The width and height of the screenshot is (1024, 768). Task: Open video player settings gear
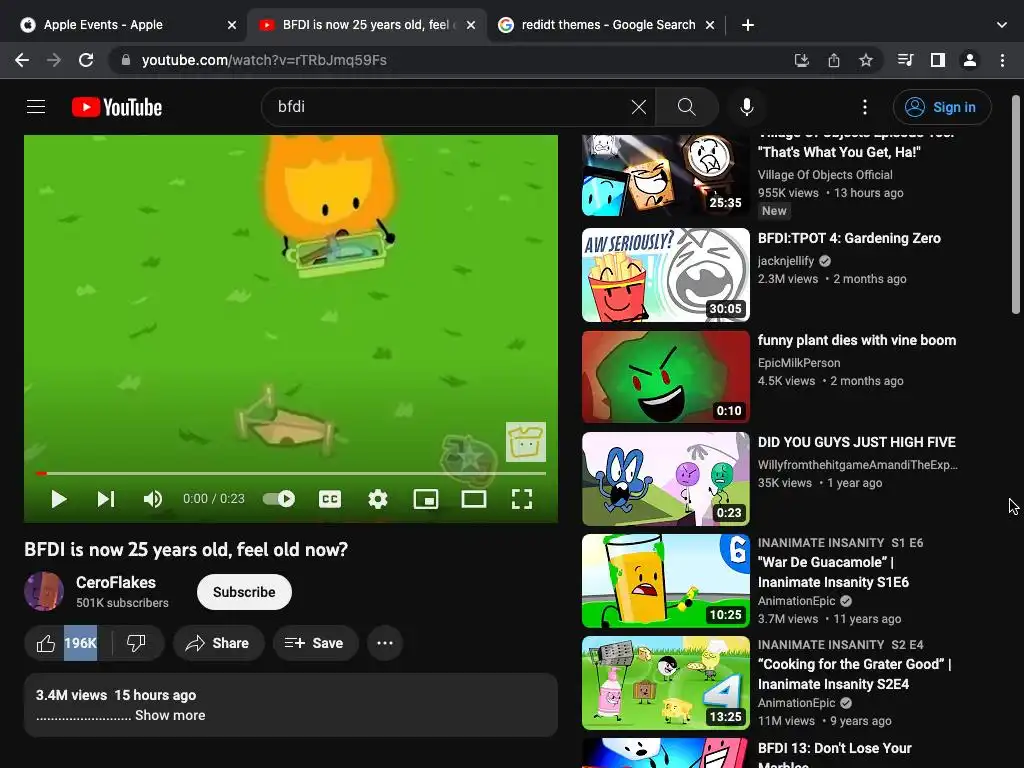click(377, 500)
